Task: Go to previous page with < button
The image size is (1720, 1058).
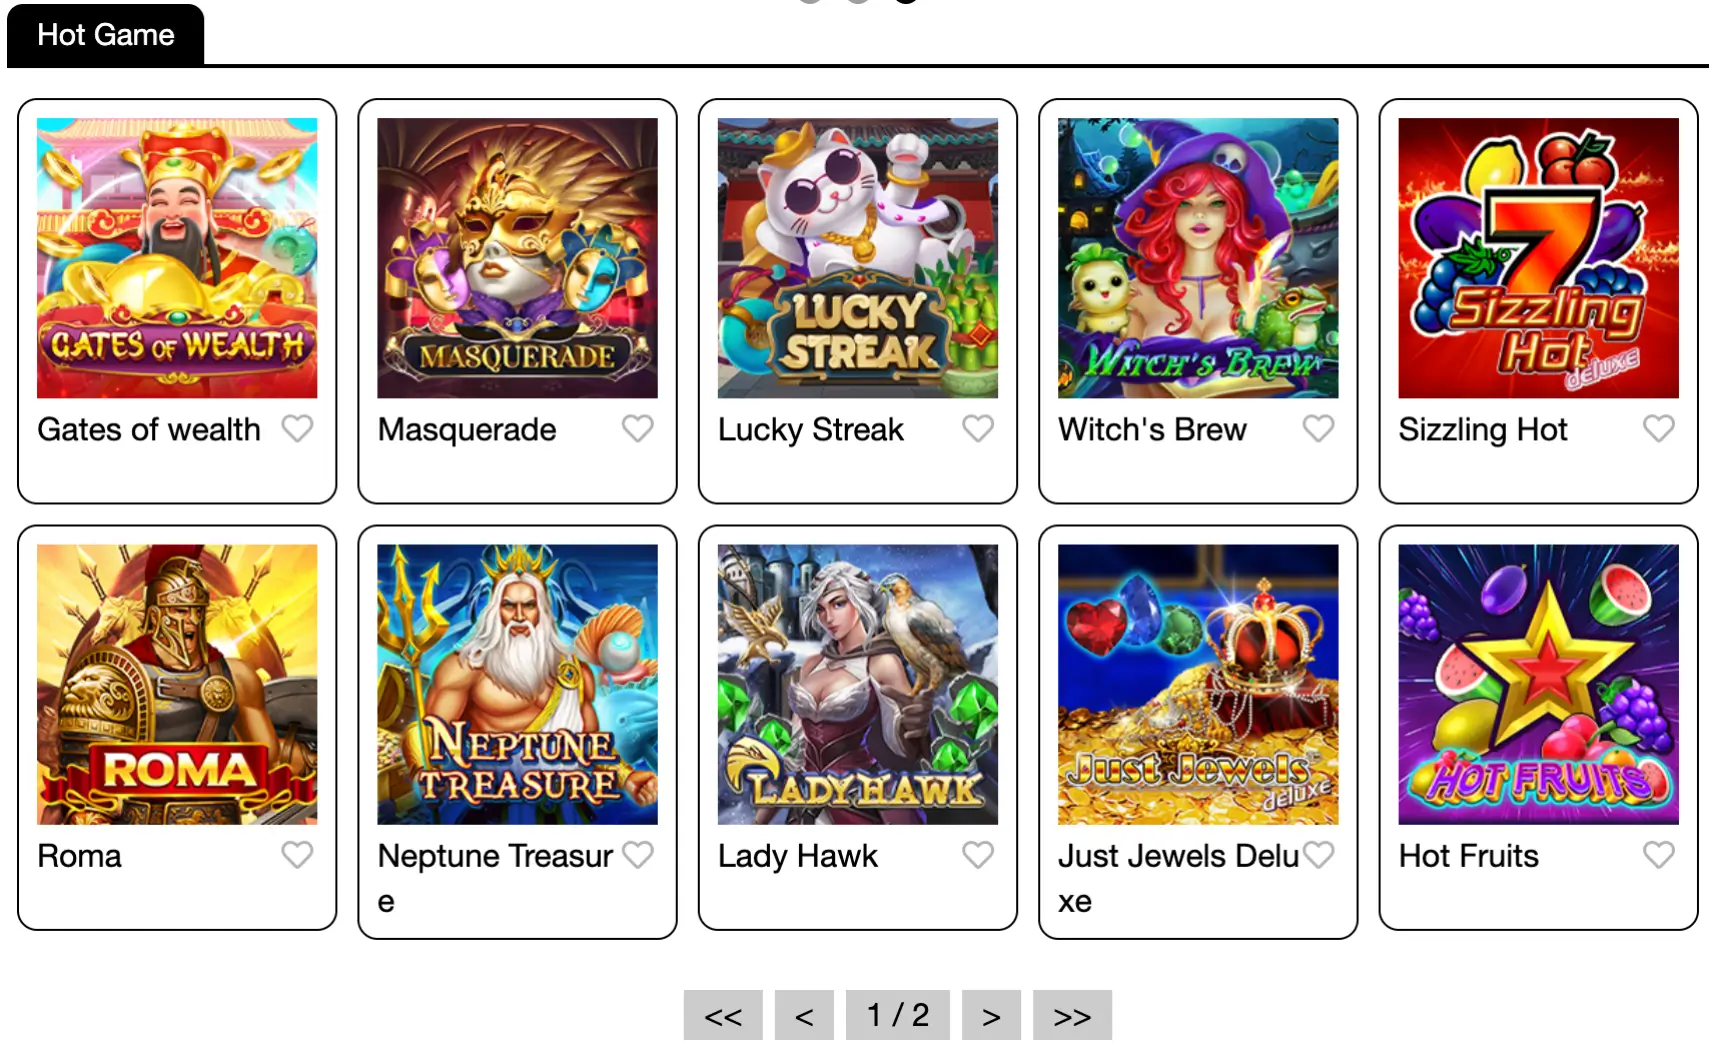Action: click(x=804, y=1016)
